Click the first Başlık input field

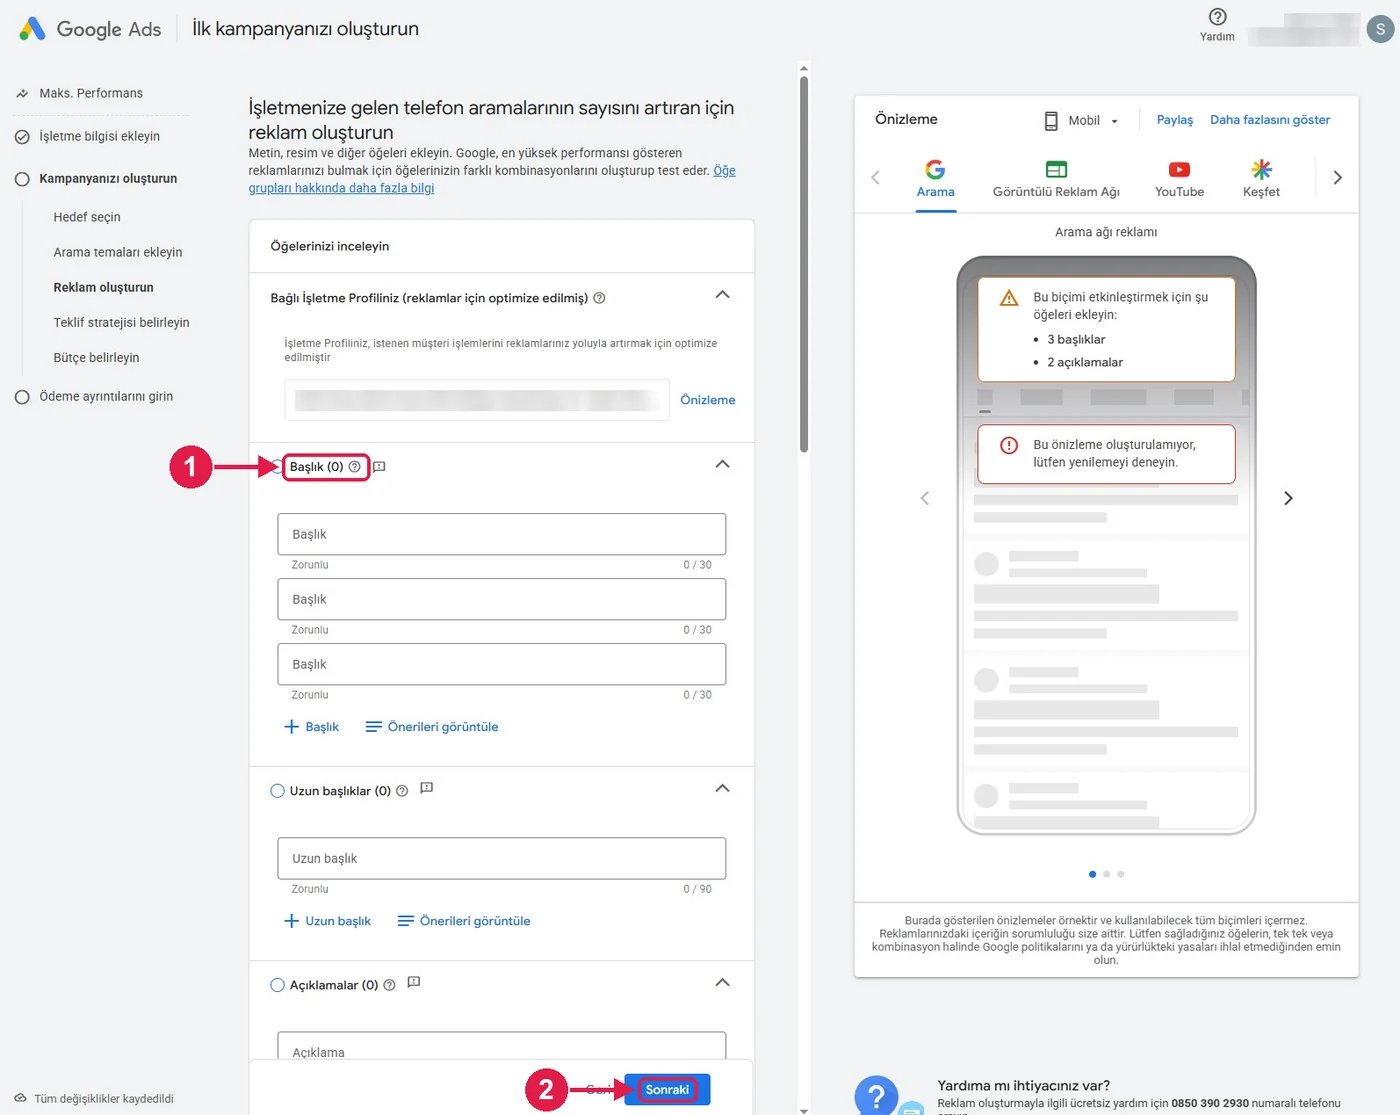point(502,534)
